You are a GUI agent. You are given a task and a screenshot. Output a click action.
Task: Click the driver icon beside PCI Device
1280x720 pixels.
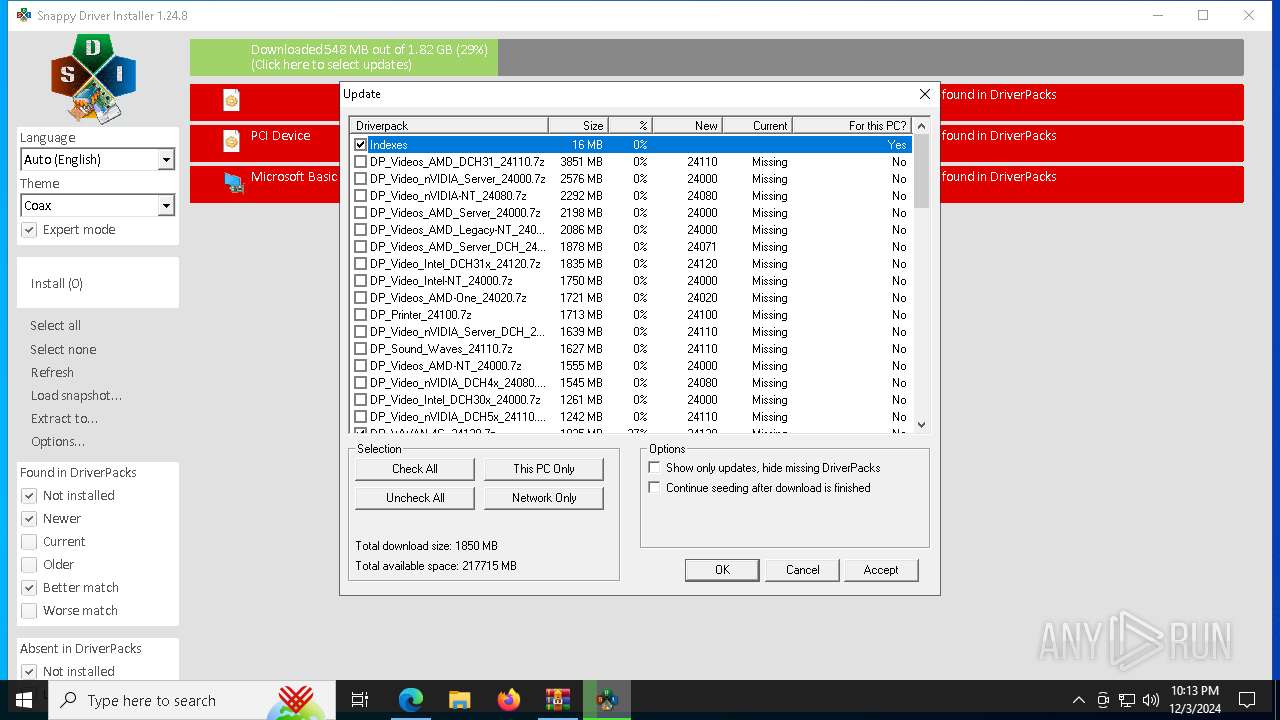[x=231, y=140]
